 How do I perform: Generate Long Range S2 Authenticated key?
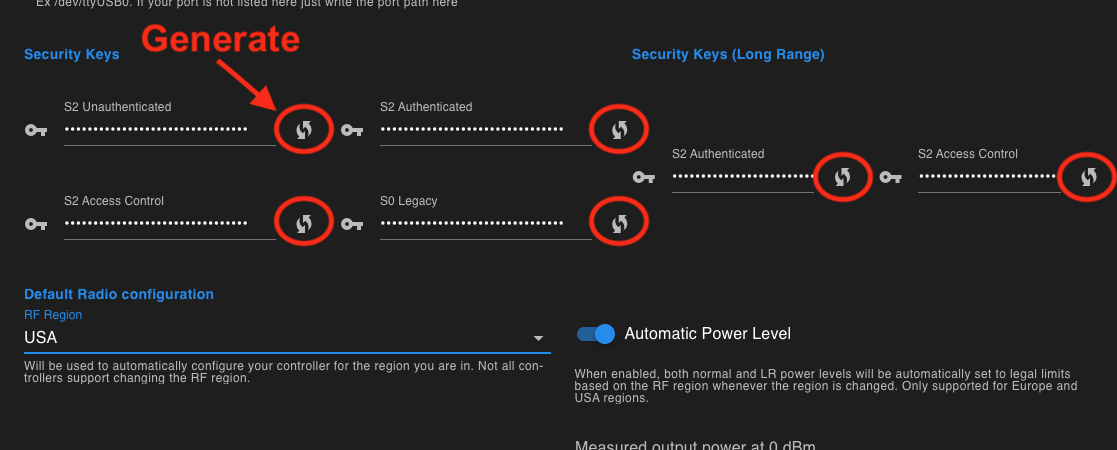pyautogui.click(x=842, y=177)
